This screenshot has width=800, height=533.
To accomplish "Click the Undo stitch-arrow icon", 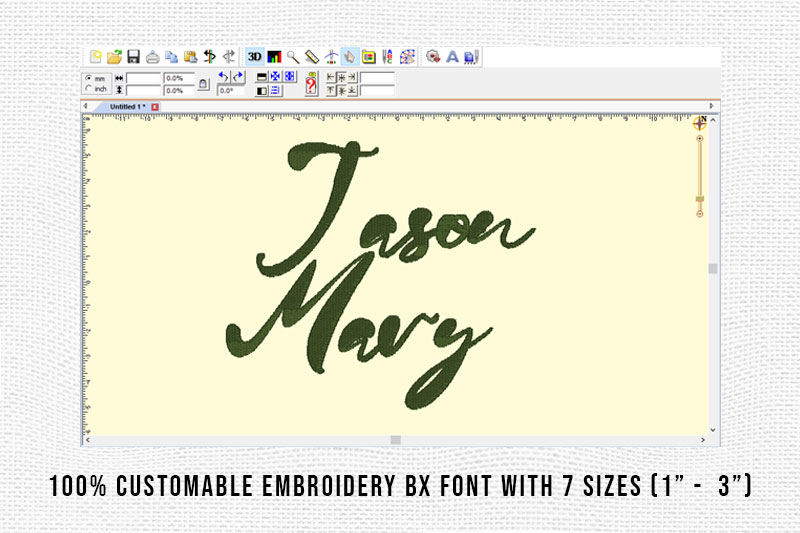I will pyautogui.click(x=210, y=57).
